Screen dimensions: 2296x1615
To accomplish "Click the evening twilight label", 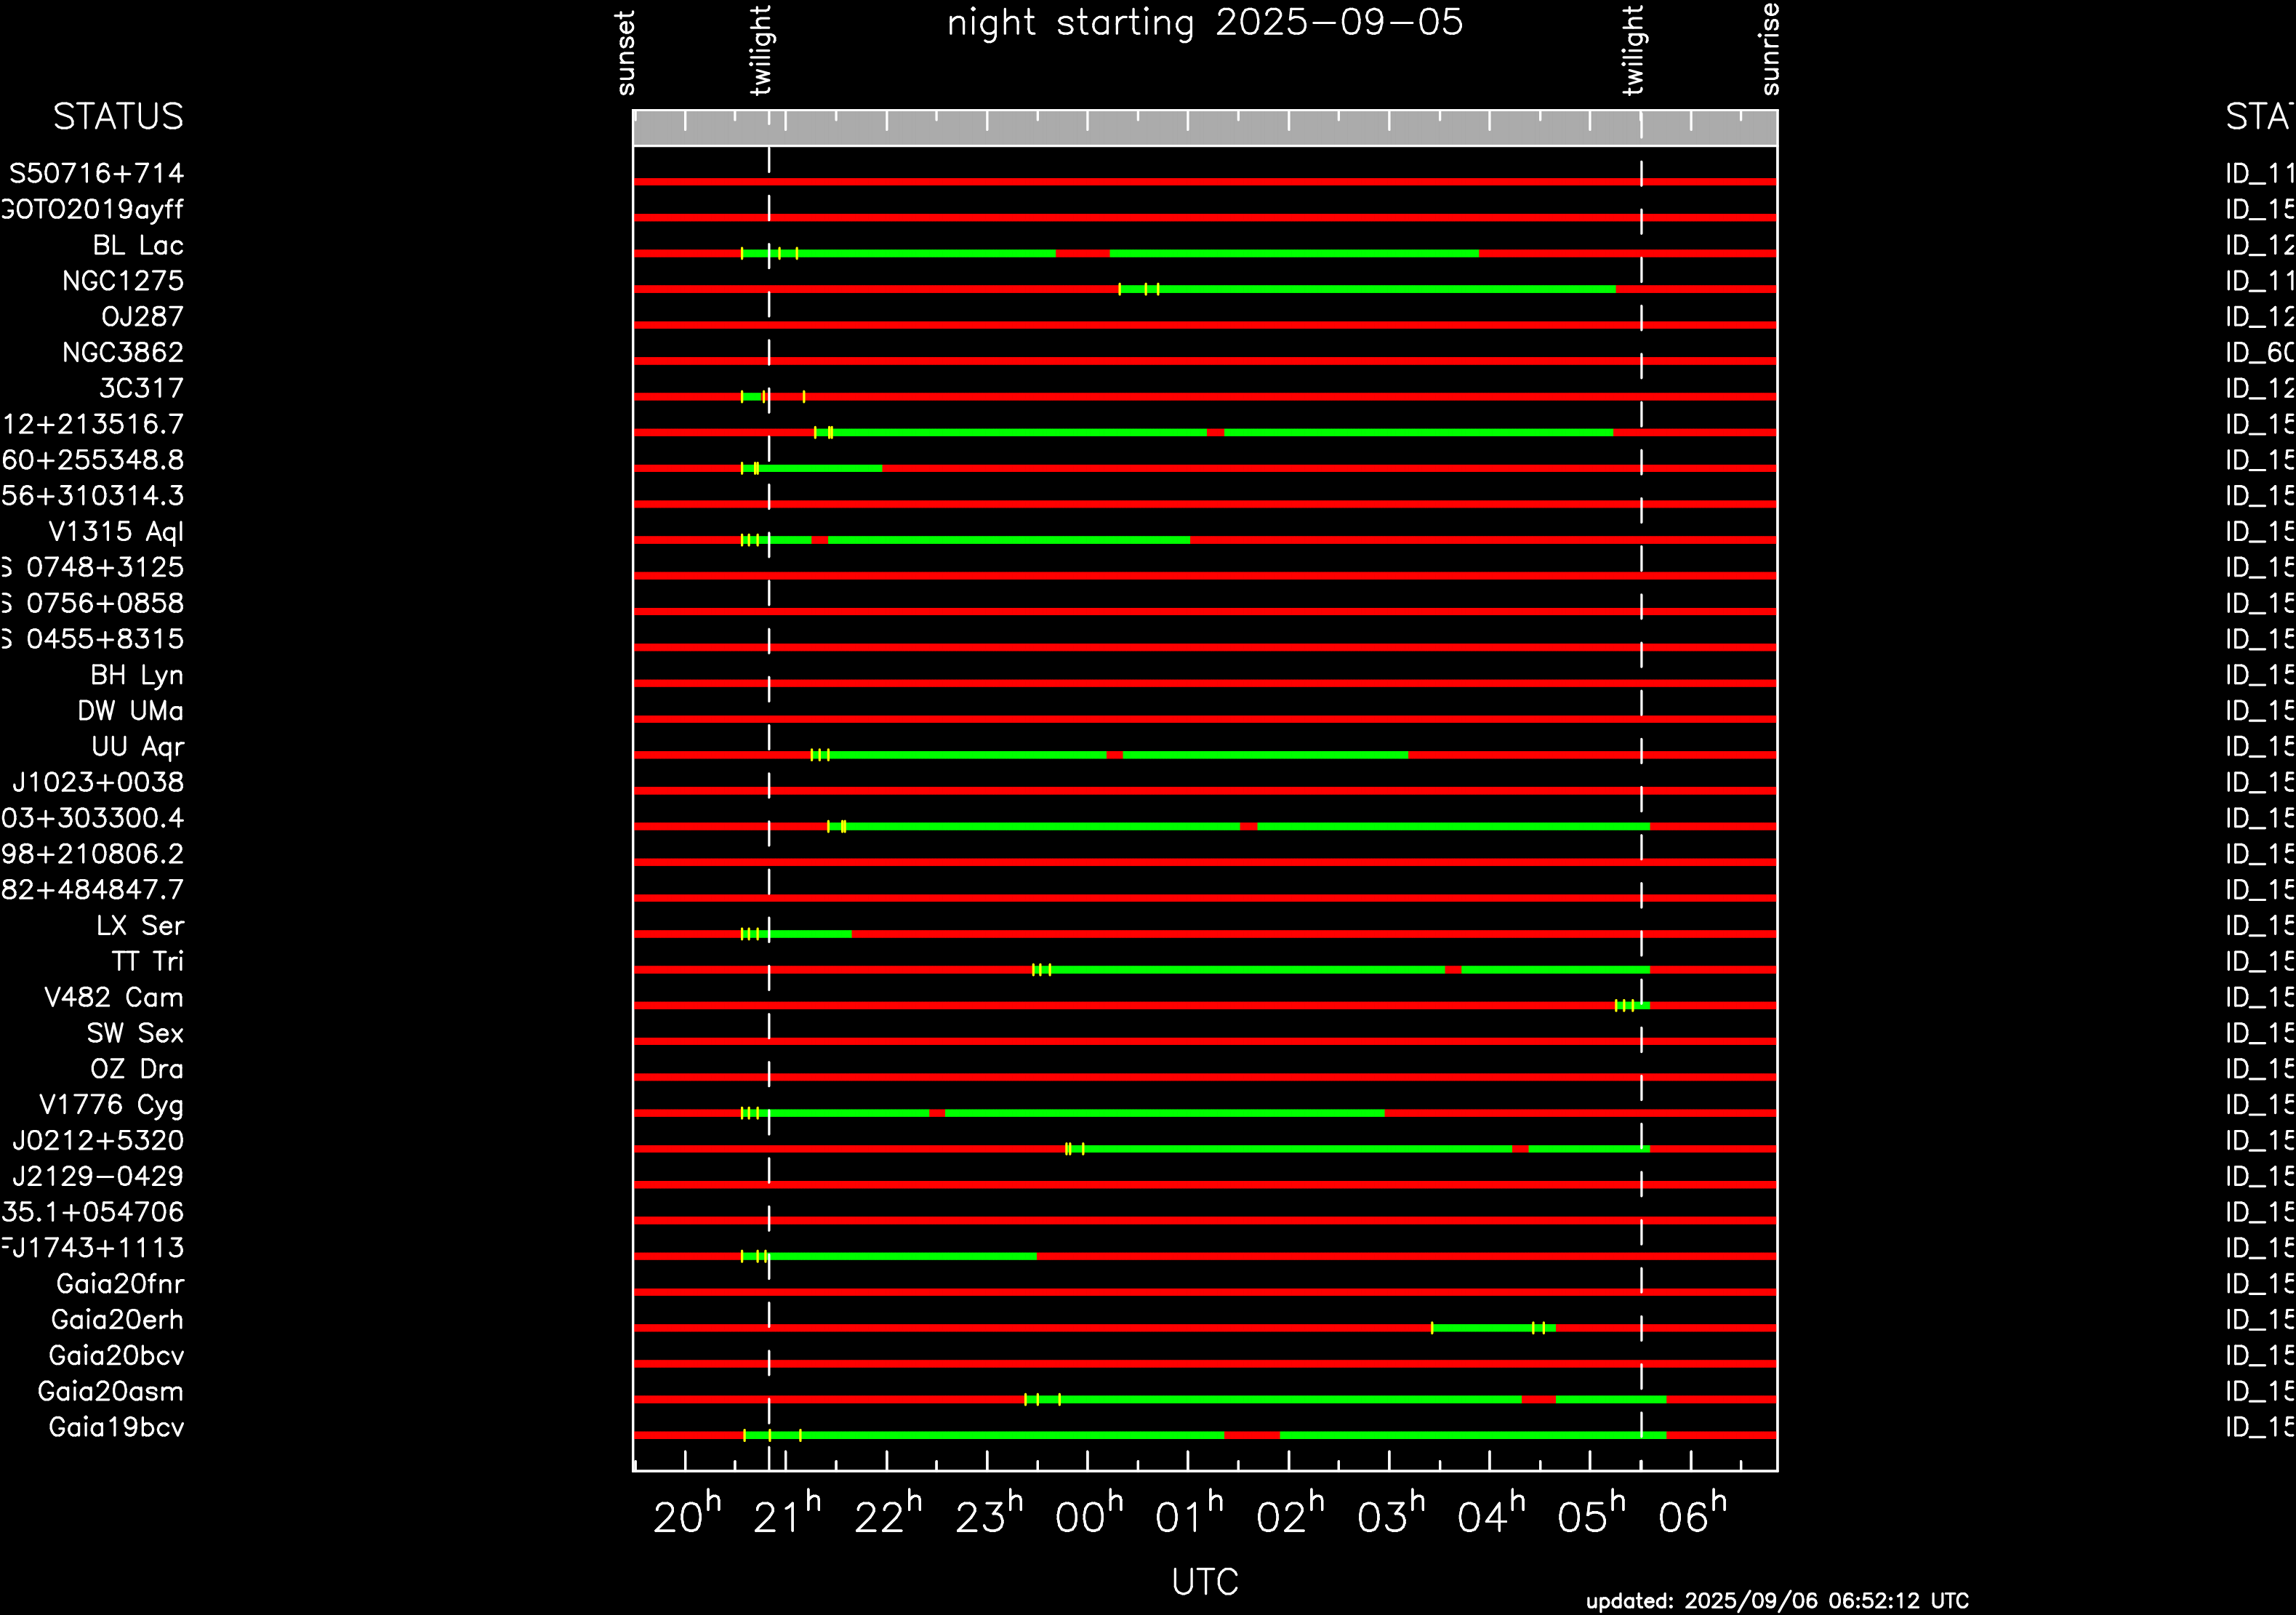I will pyautogui.click(x=761, y=50).
